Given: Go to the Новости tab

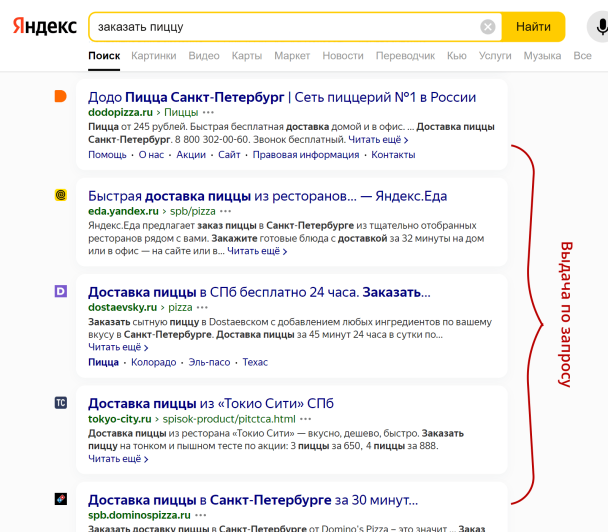Looking at the screenshot, I should click(x=343, y=56).
